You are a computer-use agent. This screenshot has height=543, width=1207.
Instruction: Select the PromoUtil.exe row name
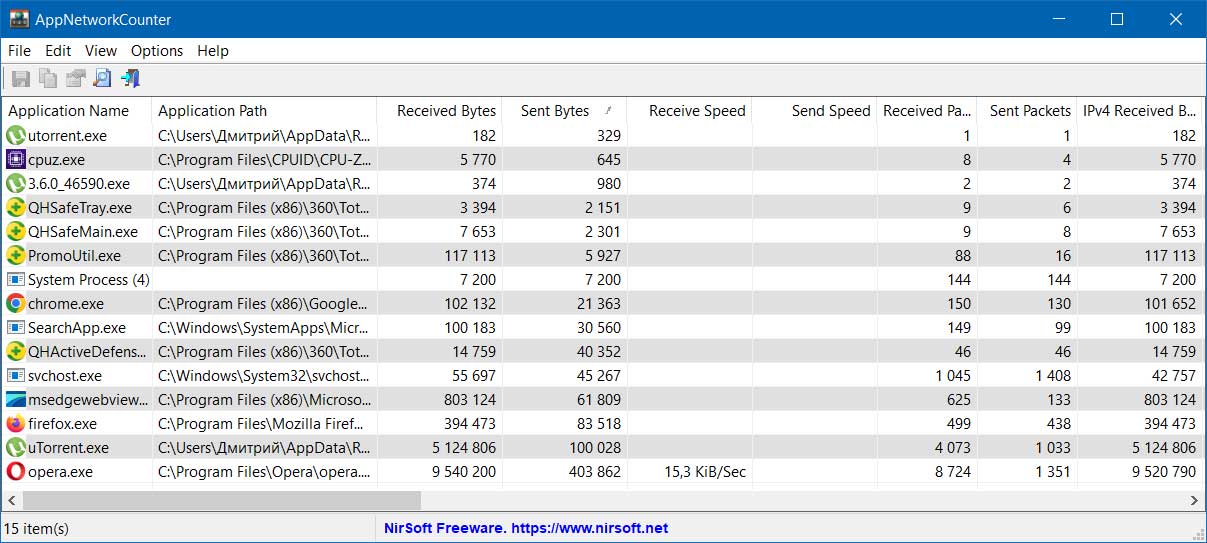tap(74, 256)
